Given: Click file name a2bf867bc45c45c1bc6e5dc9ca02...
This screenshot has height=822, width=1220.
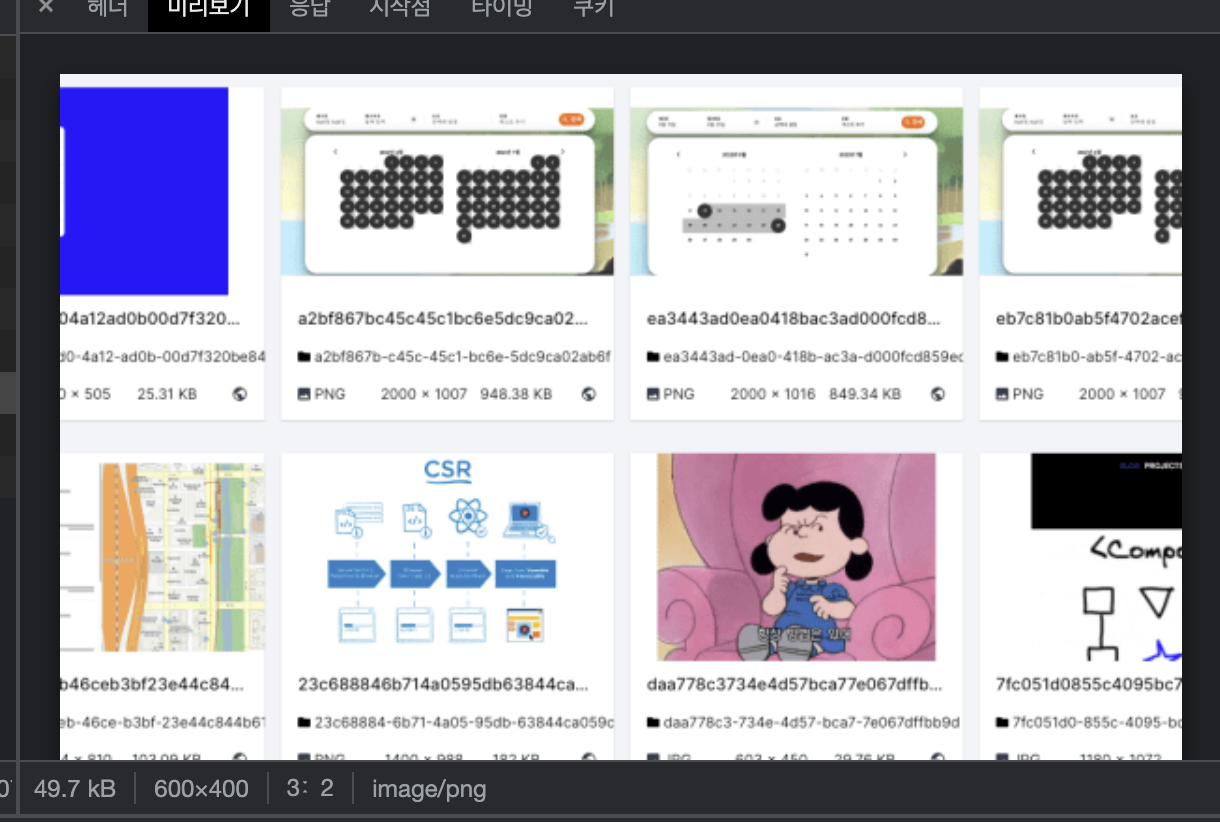Looking at the screenshot, I should (443, 320).
